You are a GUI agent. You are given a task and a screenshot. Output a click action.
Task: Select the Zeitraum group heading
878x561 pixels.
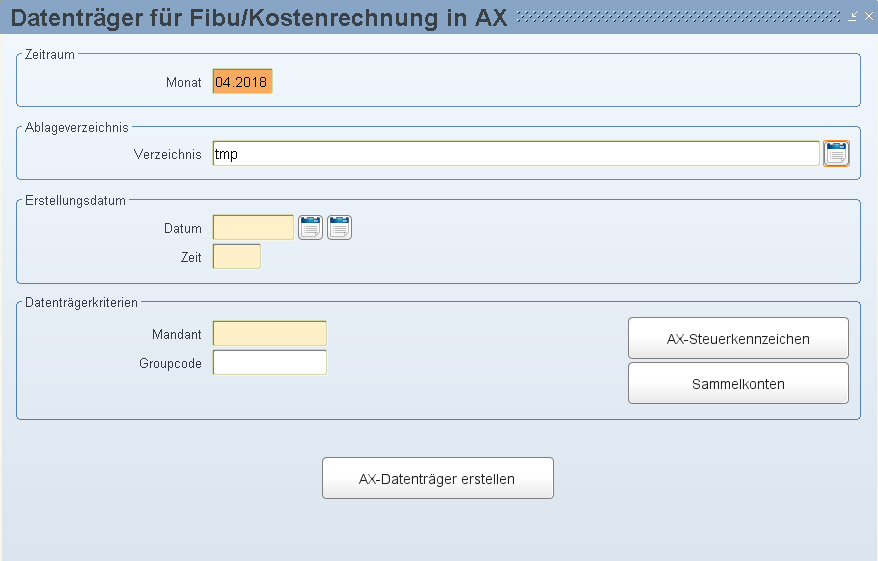50,54
